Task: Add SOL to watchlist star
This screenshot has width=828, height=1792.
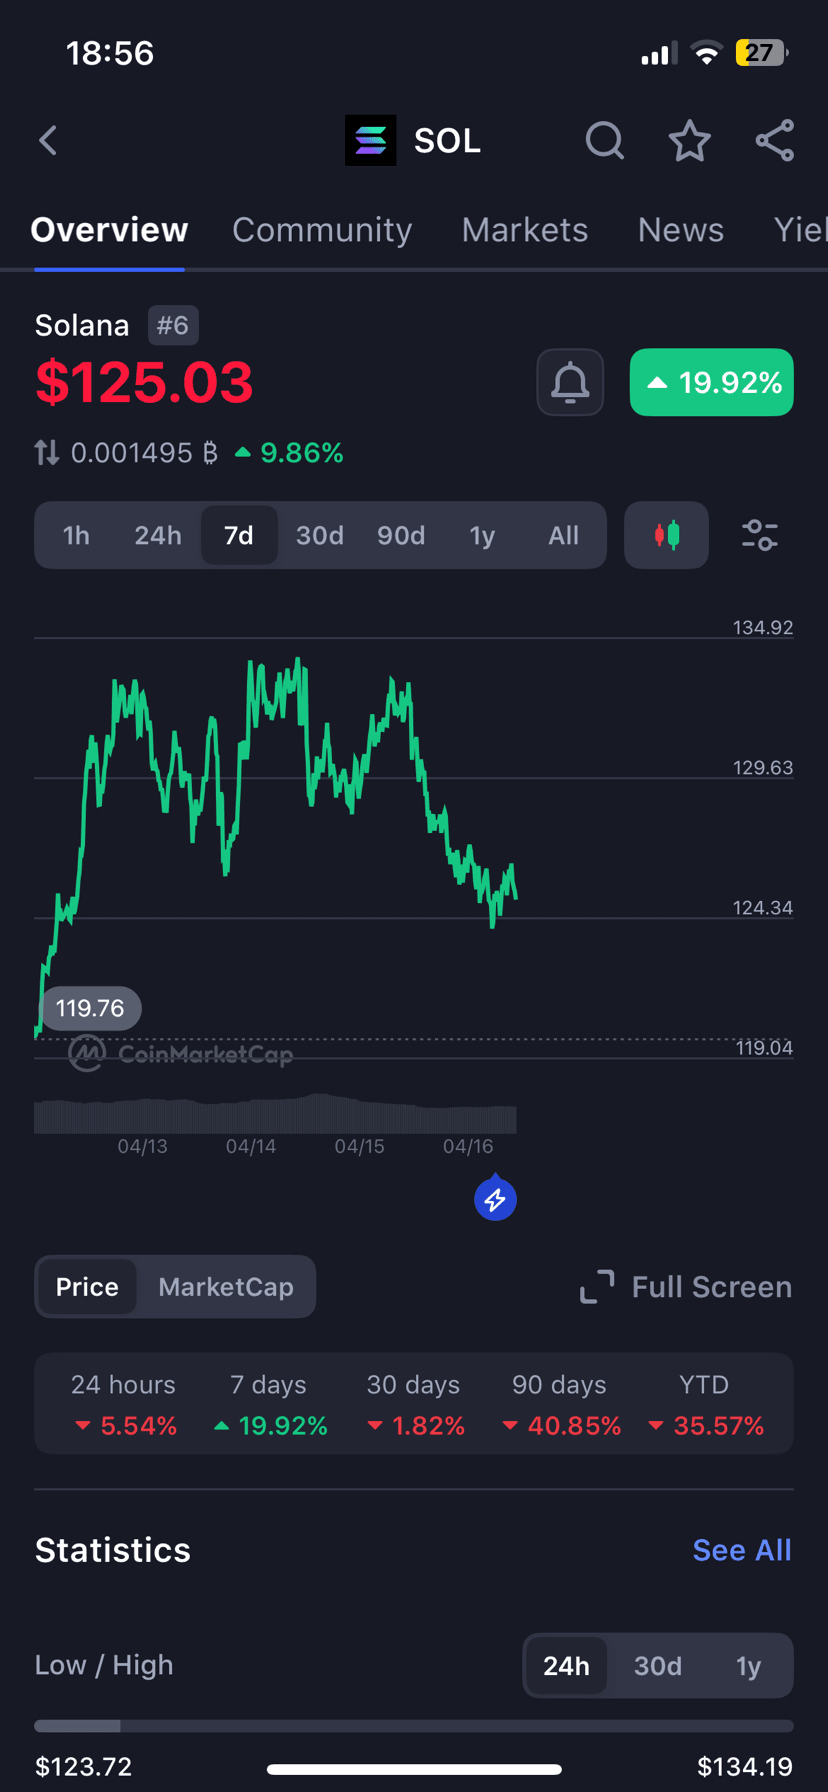Action: (x=689, y=141)
